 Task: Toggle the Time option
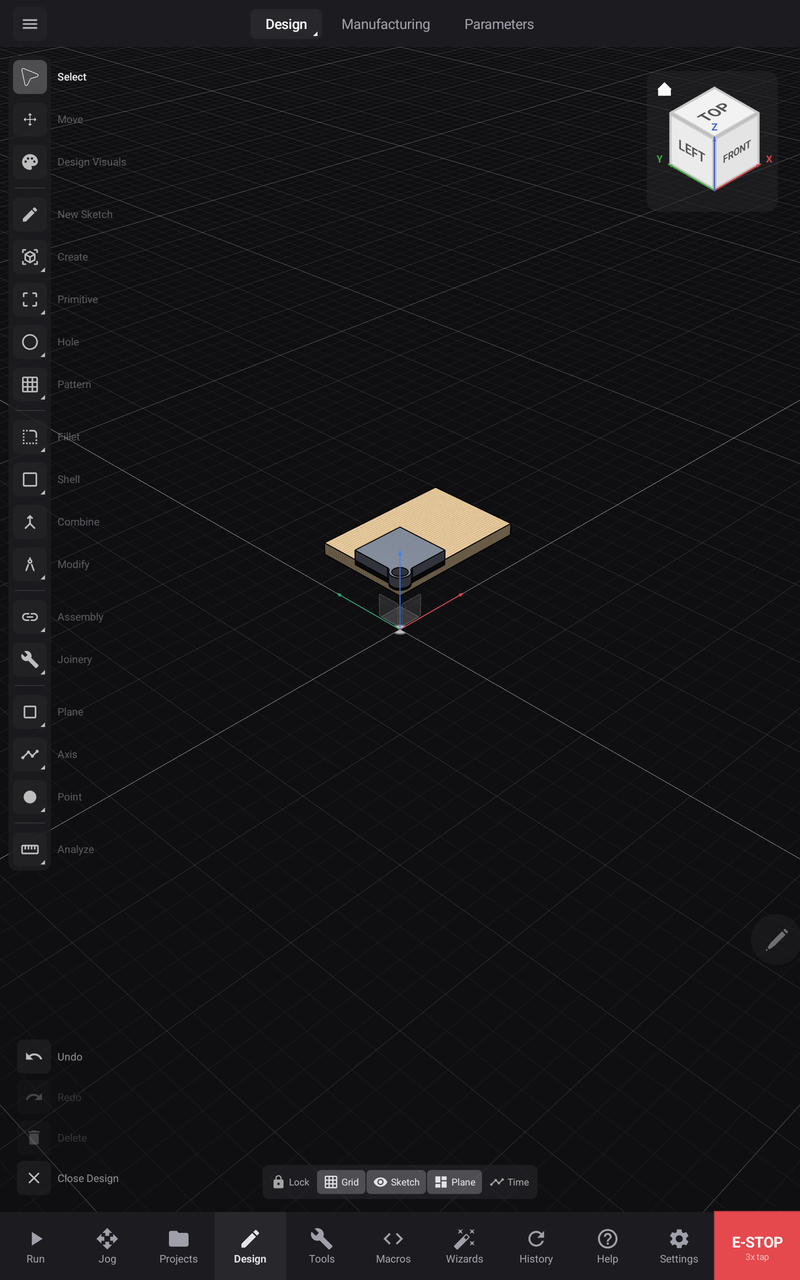pyautogui.click(x=509, y=1182)
